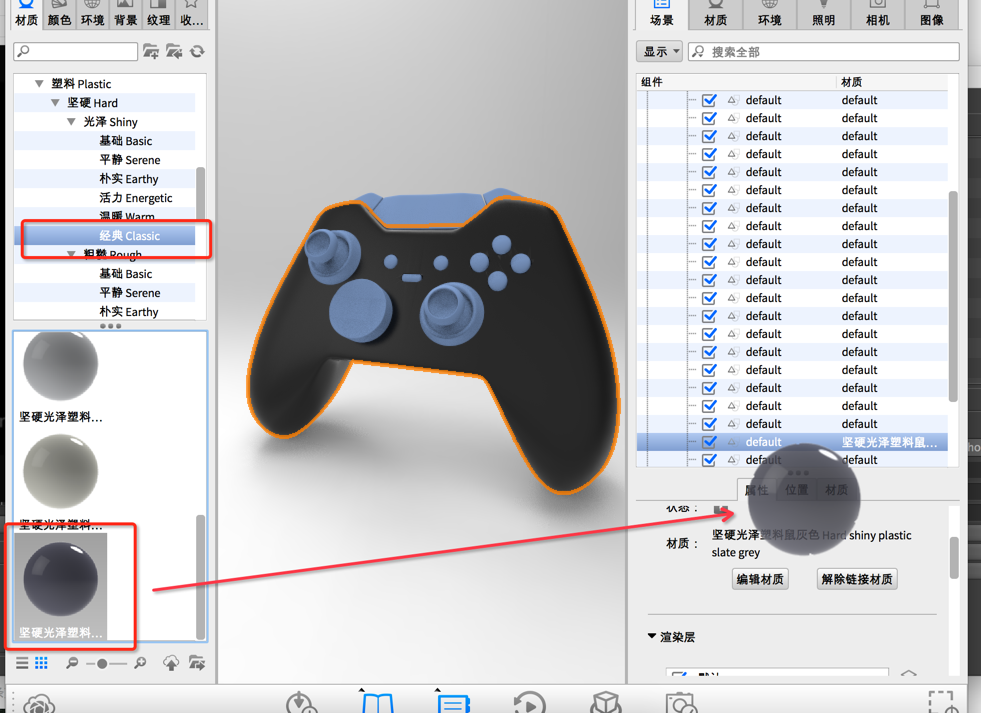Screen dimensions: 981x713
Task: Open the Animation icon in bottom toolbar
Action: 530,703
